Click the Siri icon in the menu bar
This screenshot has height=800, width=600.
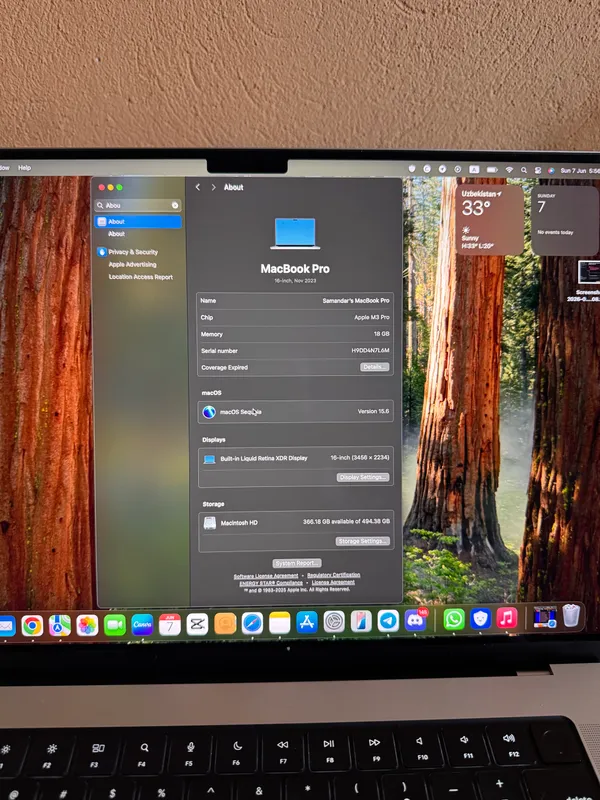(551, 170)
